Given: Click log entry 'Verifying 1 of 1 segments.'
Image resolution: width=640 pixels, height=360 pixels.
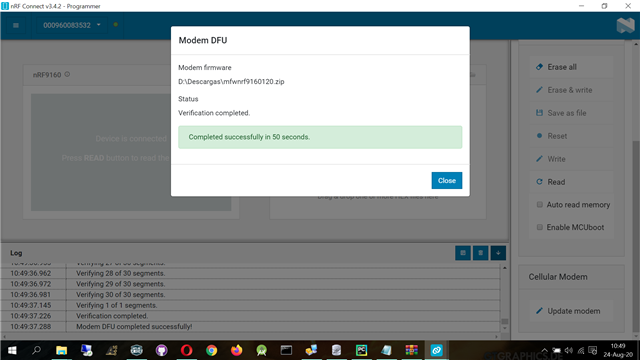Looking at the screenshot, I should [x=116, y=305].
